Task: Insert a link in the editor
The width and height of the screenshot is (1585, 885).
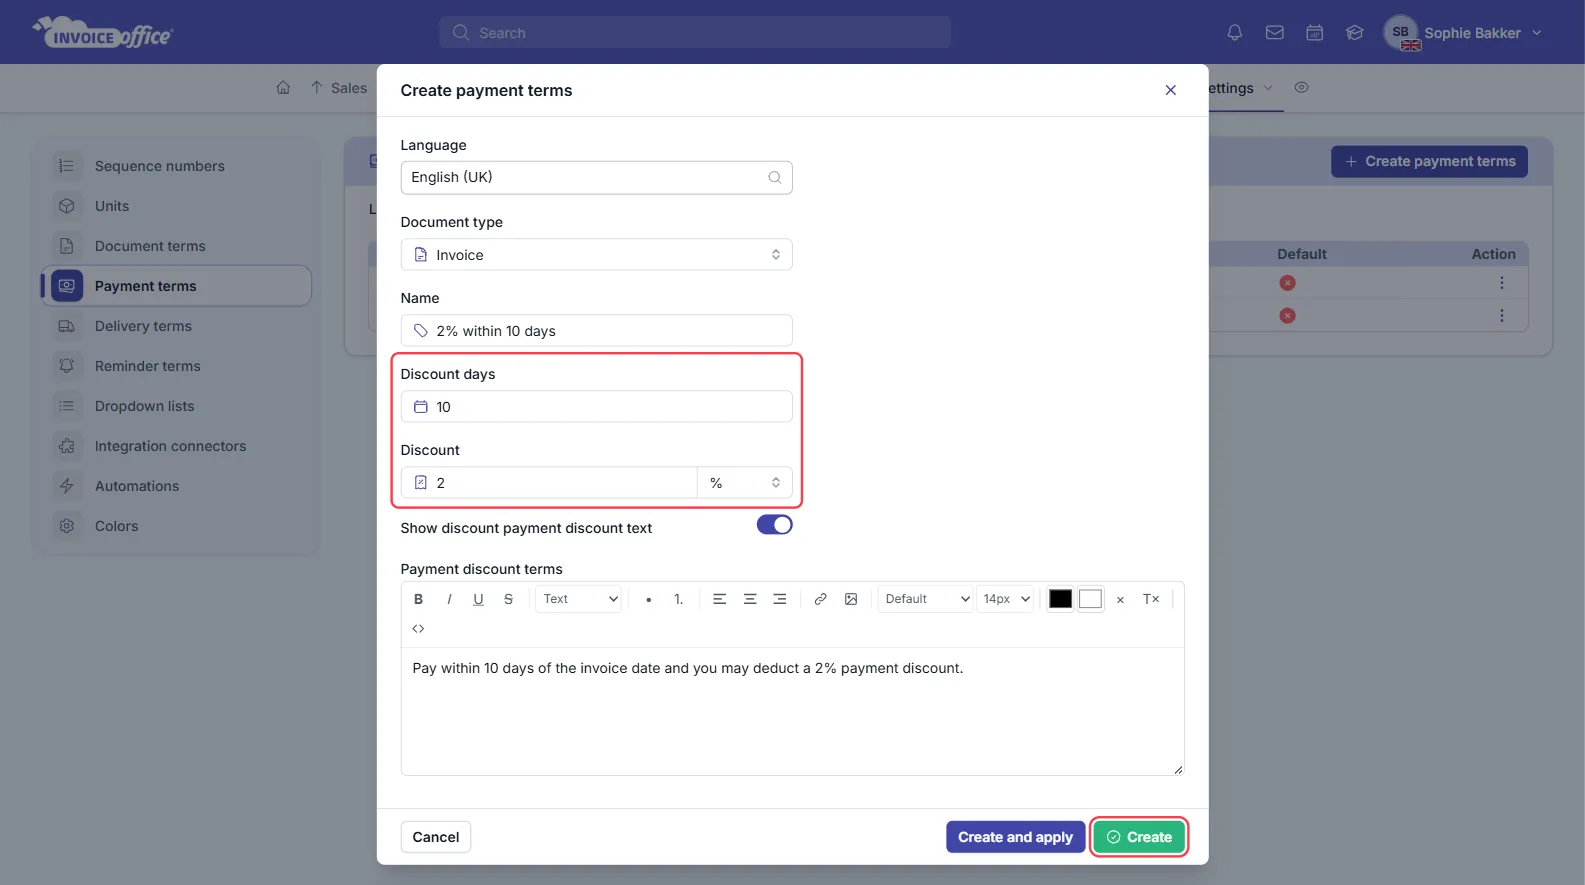Action: click(x=820, y=599)
